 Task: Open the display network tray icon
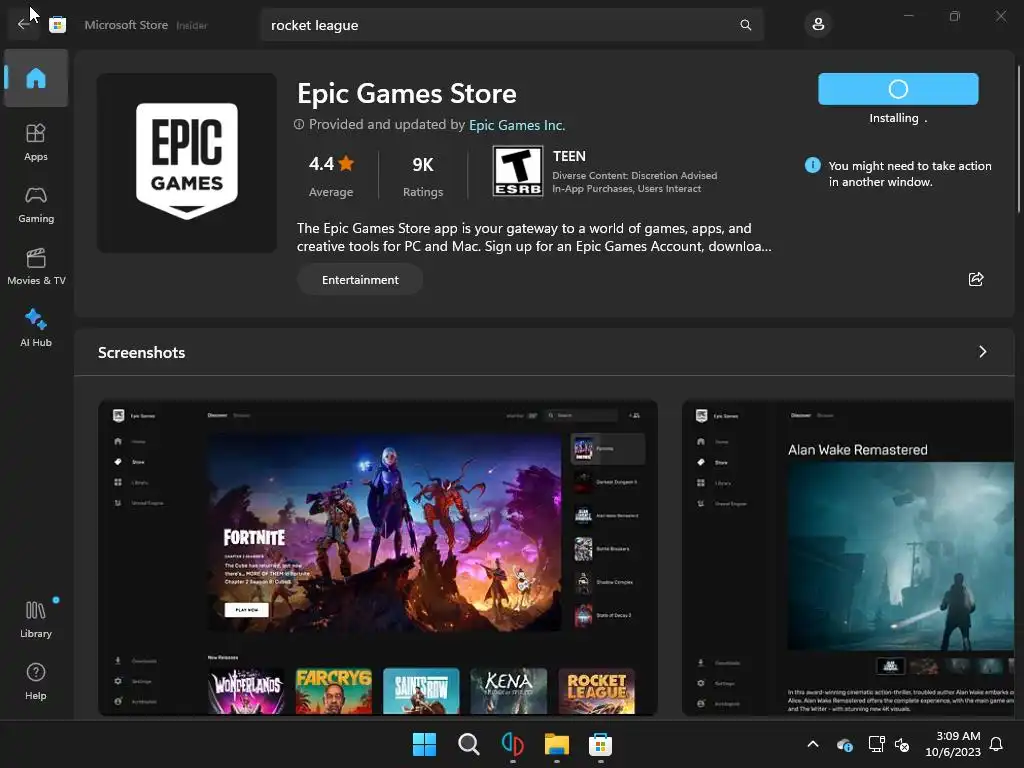pos(876,744)
